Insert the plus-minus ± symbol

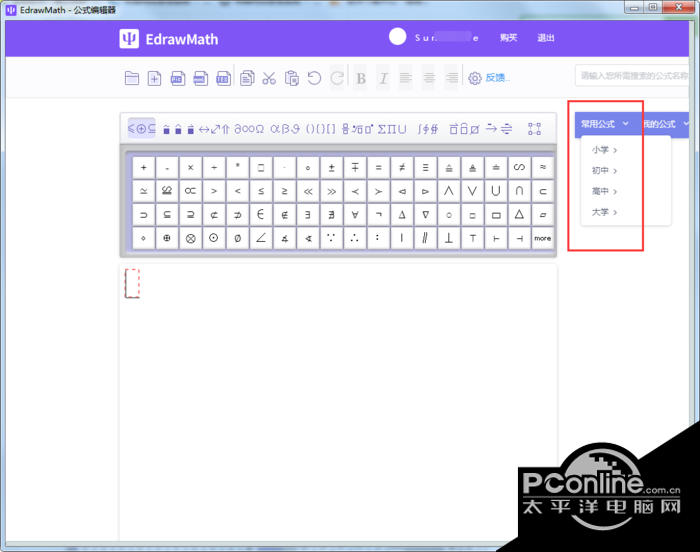point(331,167)
